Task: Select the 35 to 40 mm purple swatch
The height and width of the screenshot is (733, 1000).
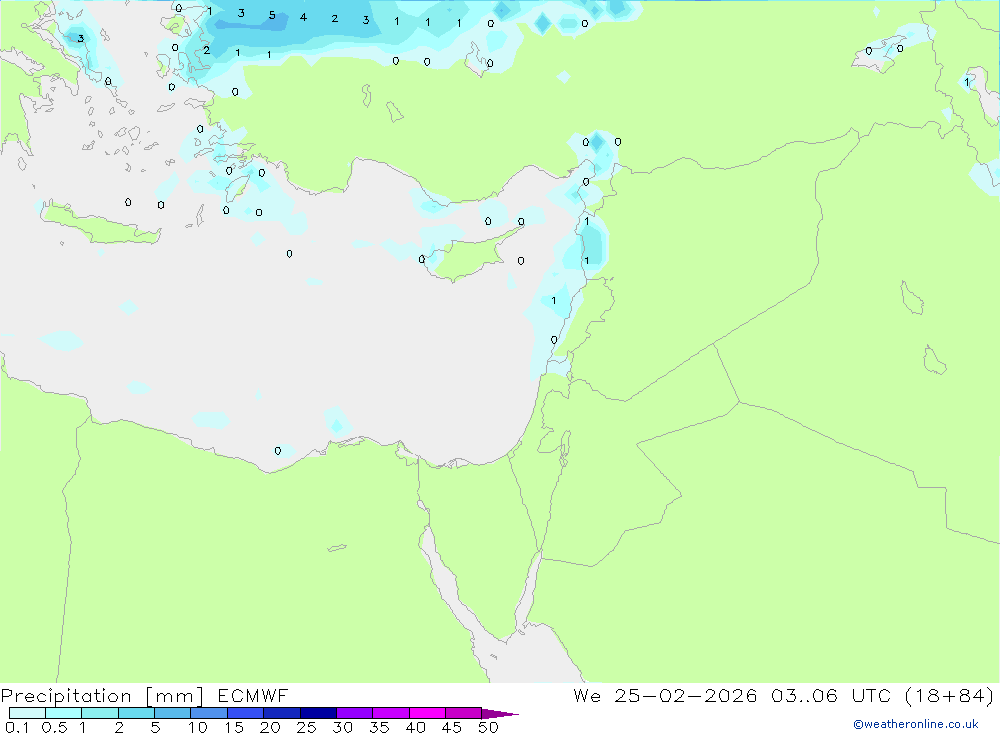Action: point(391,713)
